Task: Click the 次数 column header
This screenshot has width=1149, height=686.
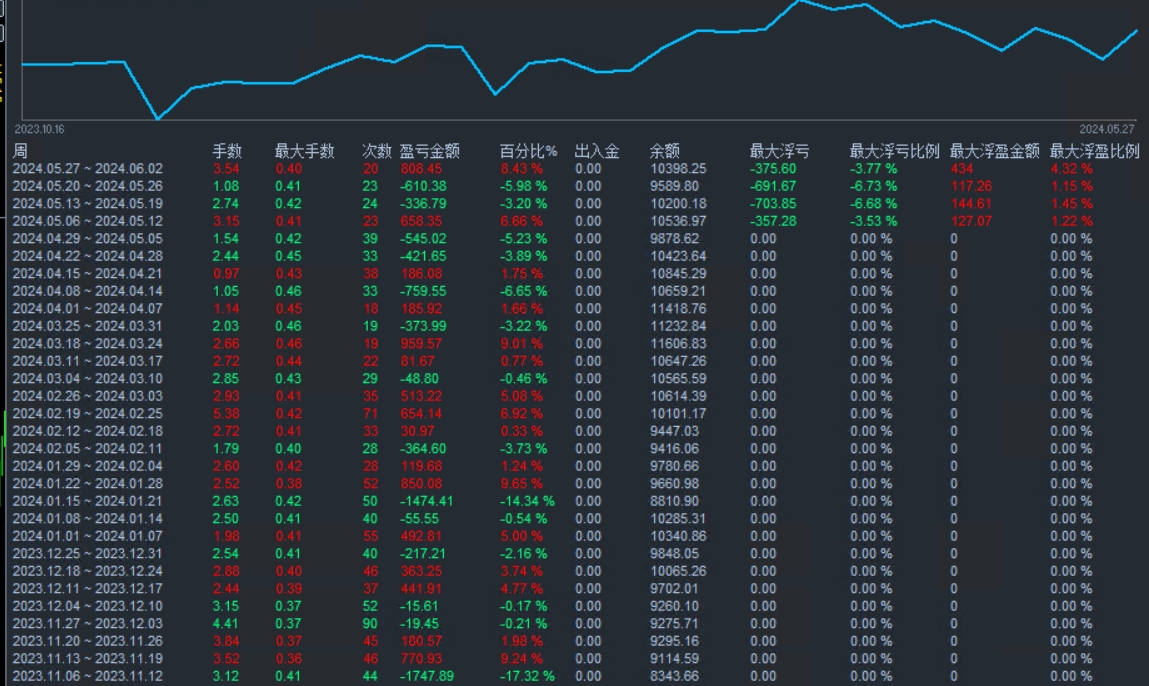Action: pos(377,151)
